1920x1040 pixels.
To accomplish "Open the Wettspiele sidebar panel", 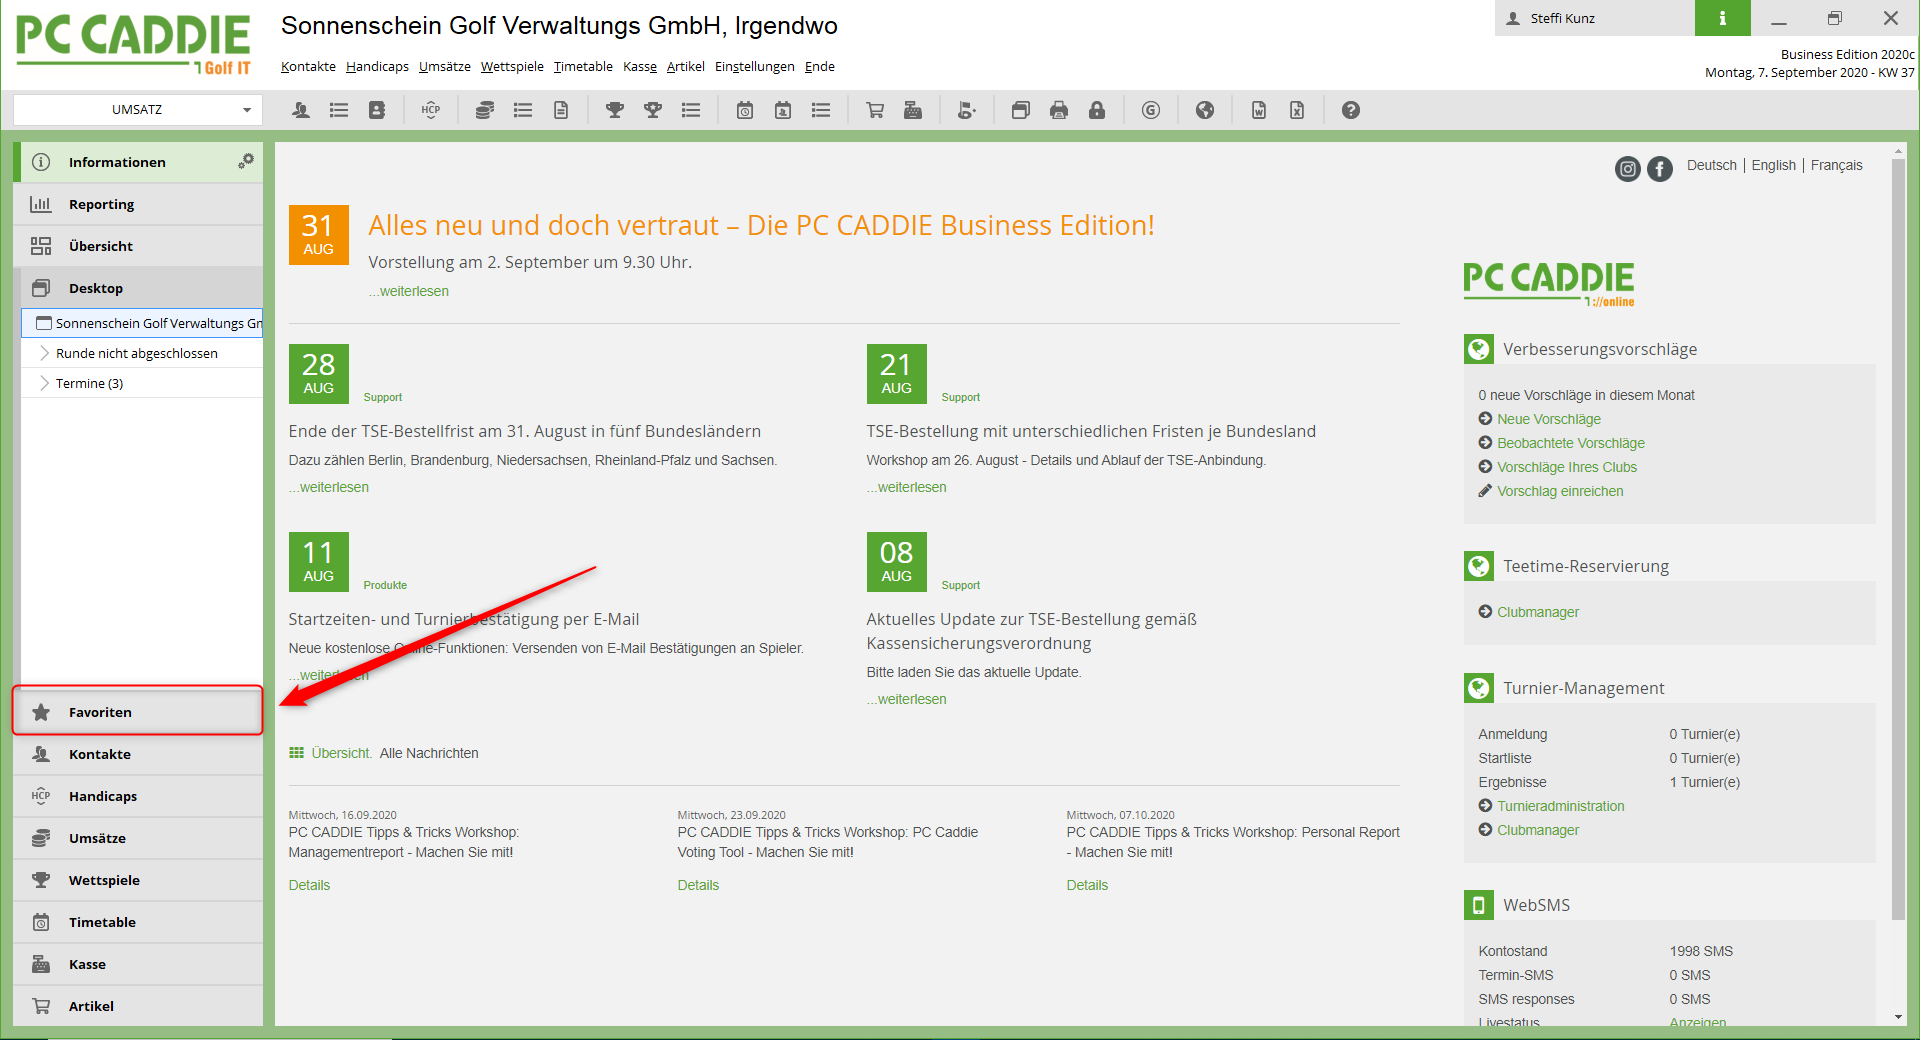I will pos(138,880).
